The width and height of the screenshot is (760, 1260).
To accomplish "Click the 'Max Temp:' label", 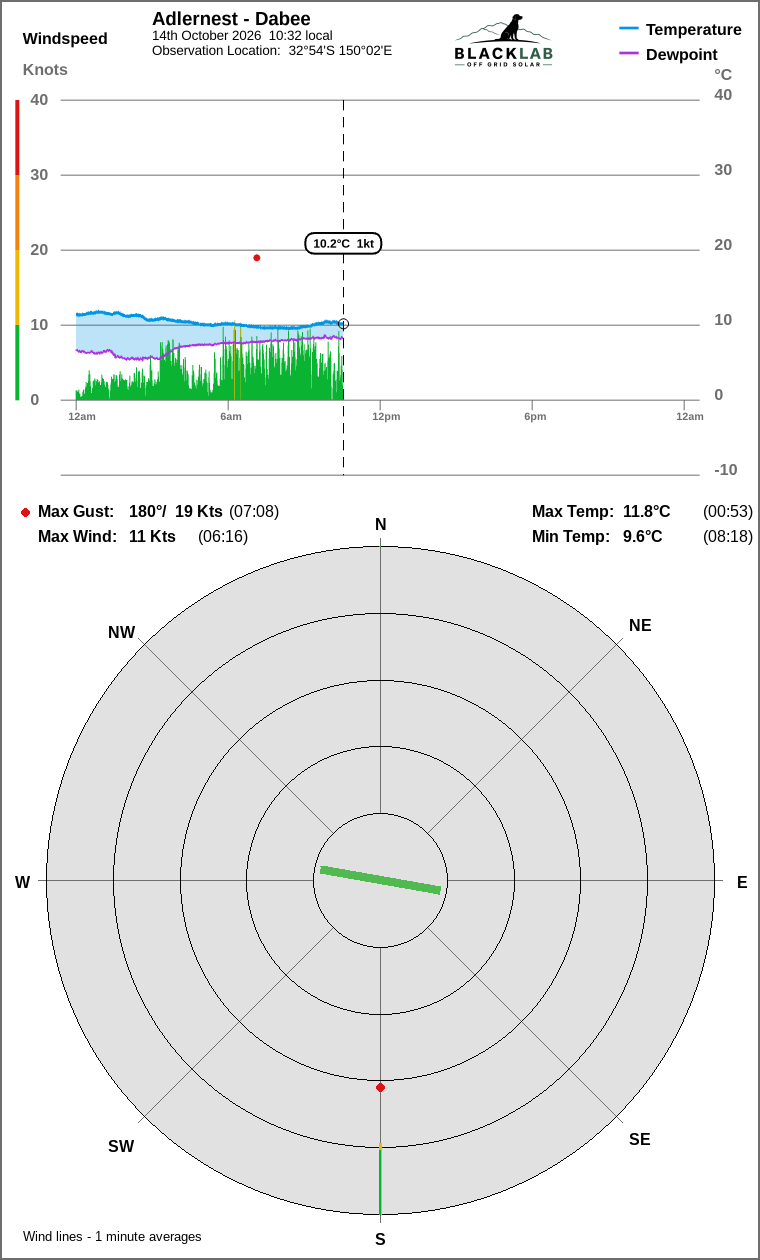I will 573,512.
